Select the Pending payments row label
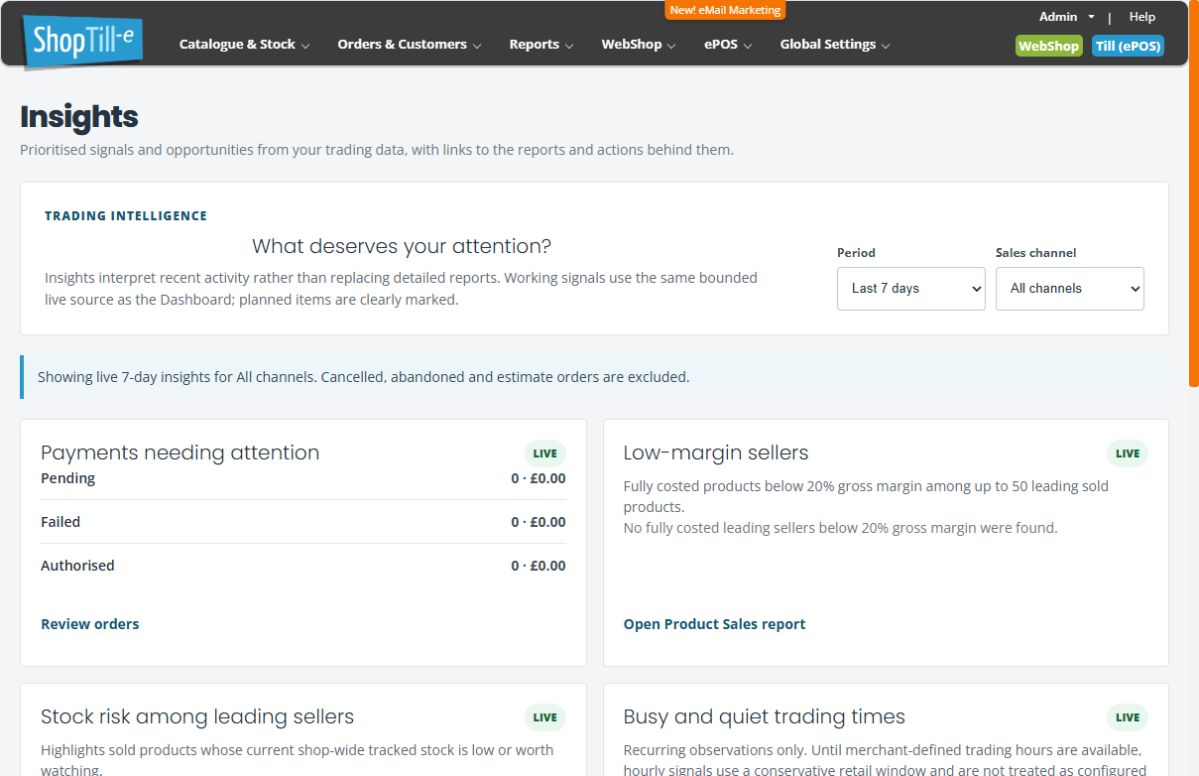1199x776 pixels. tap(68, 478)
